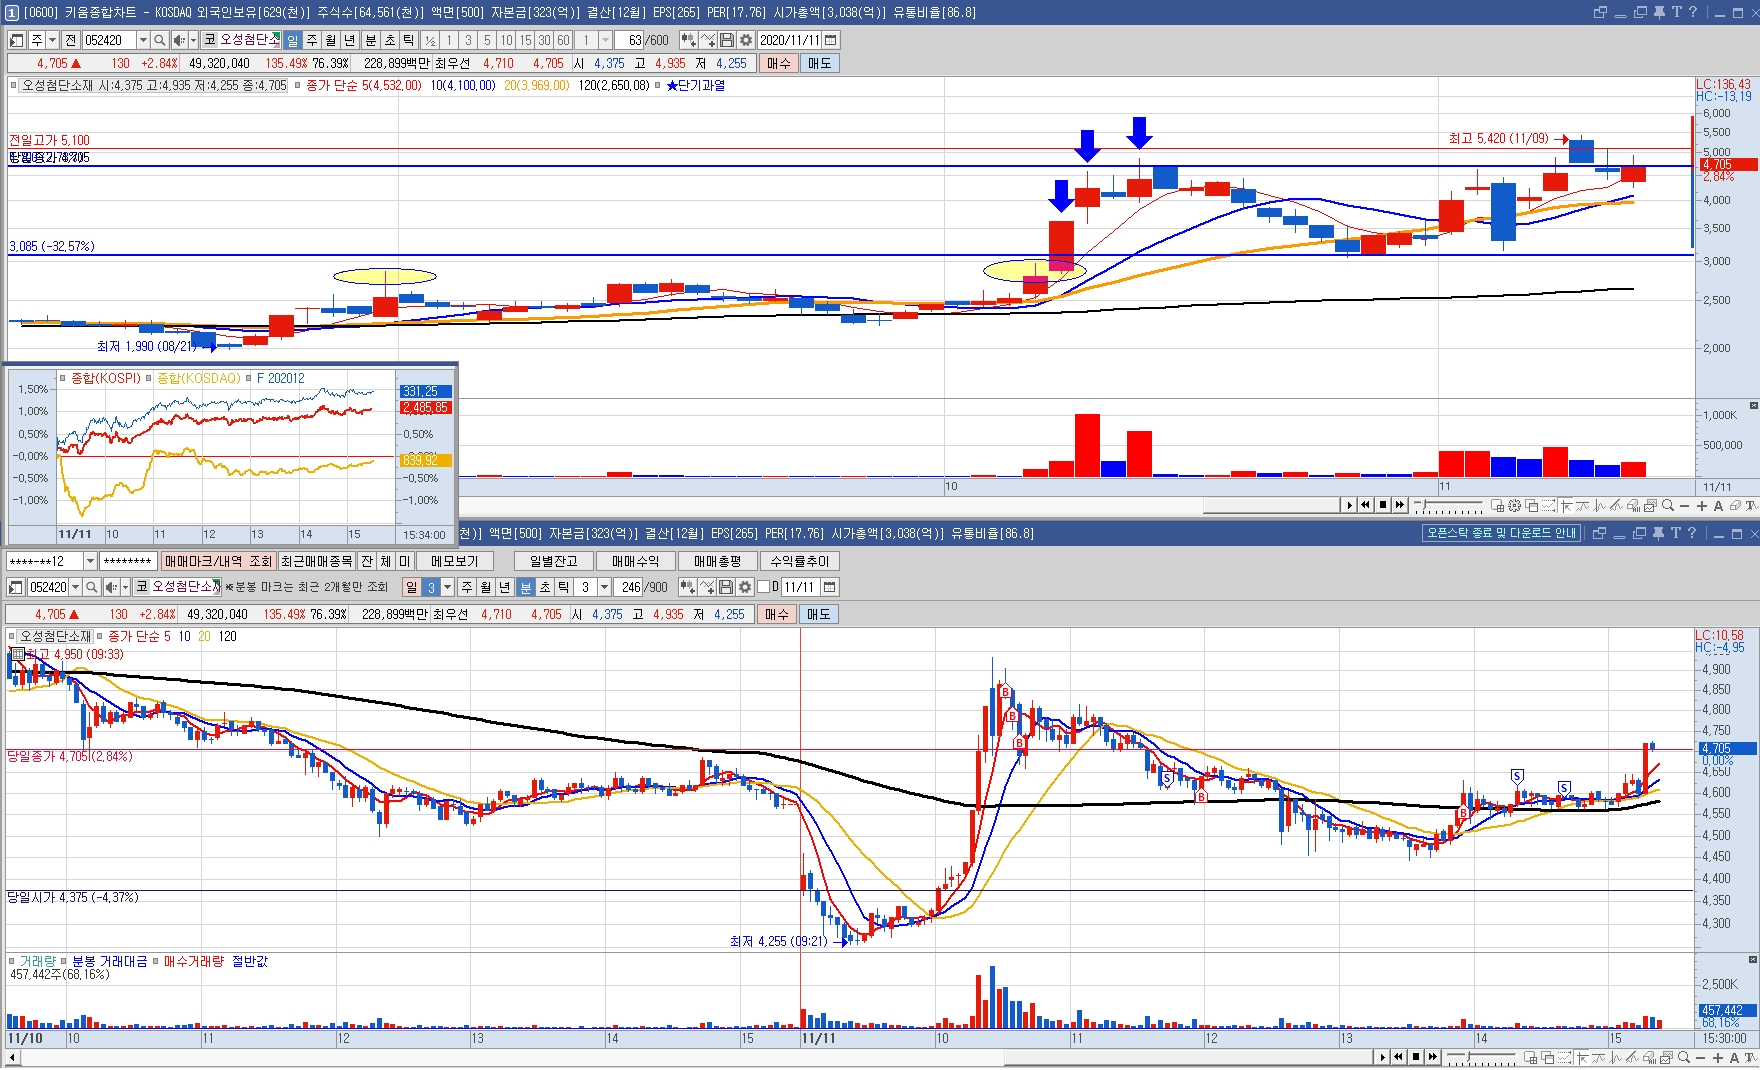This screenshot has height=1070, width=1760.
Task: Expand the account number ****-**12 dropdown
Action: click(90, 561)
